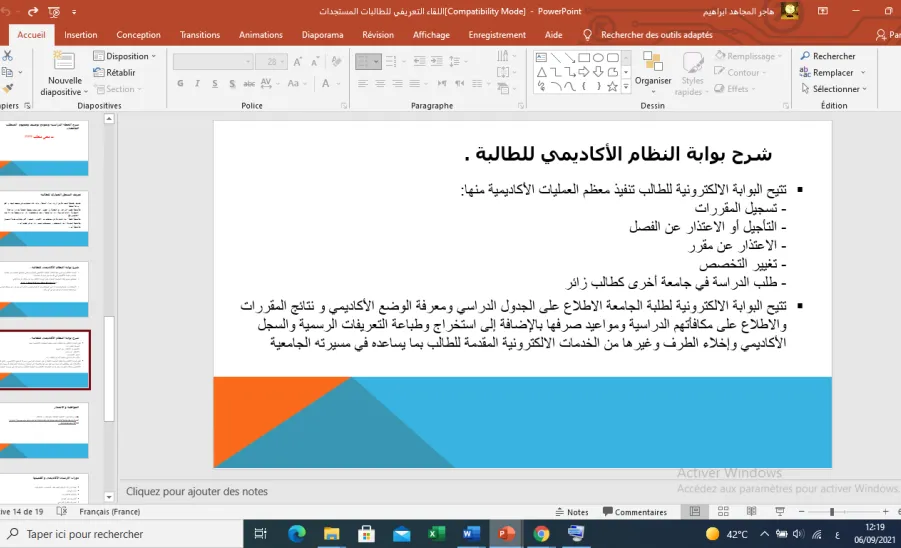Screen dimensions: 901x548
Task: Click the Remplacer button
Action: coord(832,72)
